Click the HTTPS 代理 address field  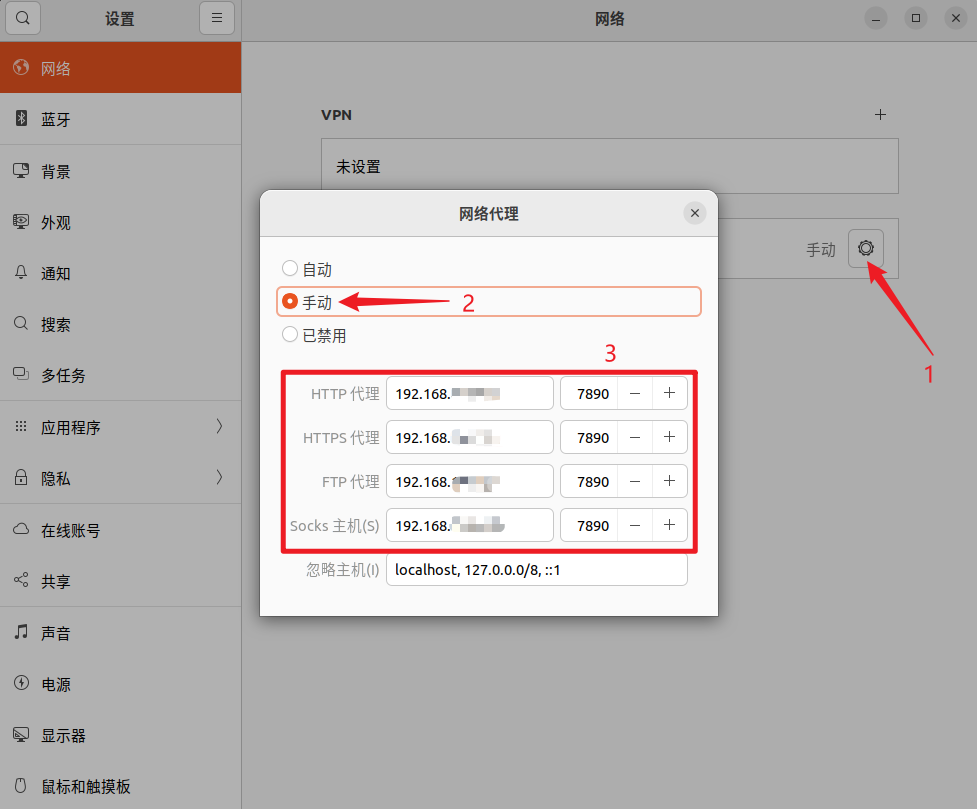tap(470, 437)
